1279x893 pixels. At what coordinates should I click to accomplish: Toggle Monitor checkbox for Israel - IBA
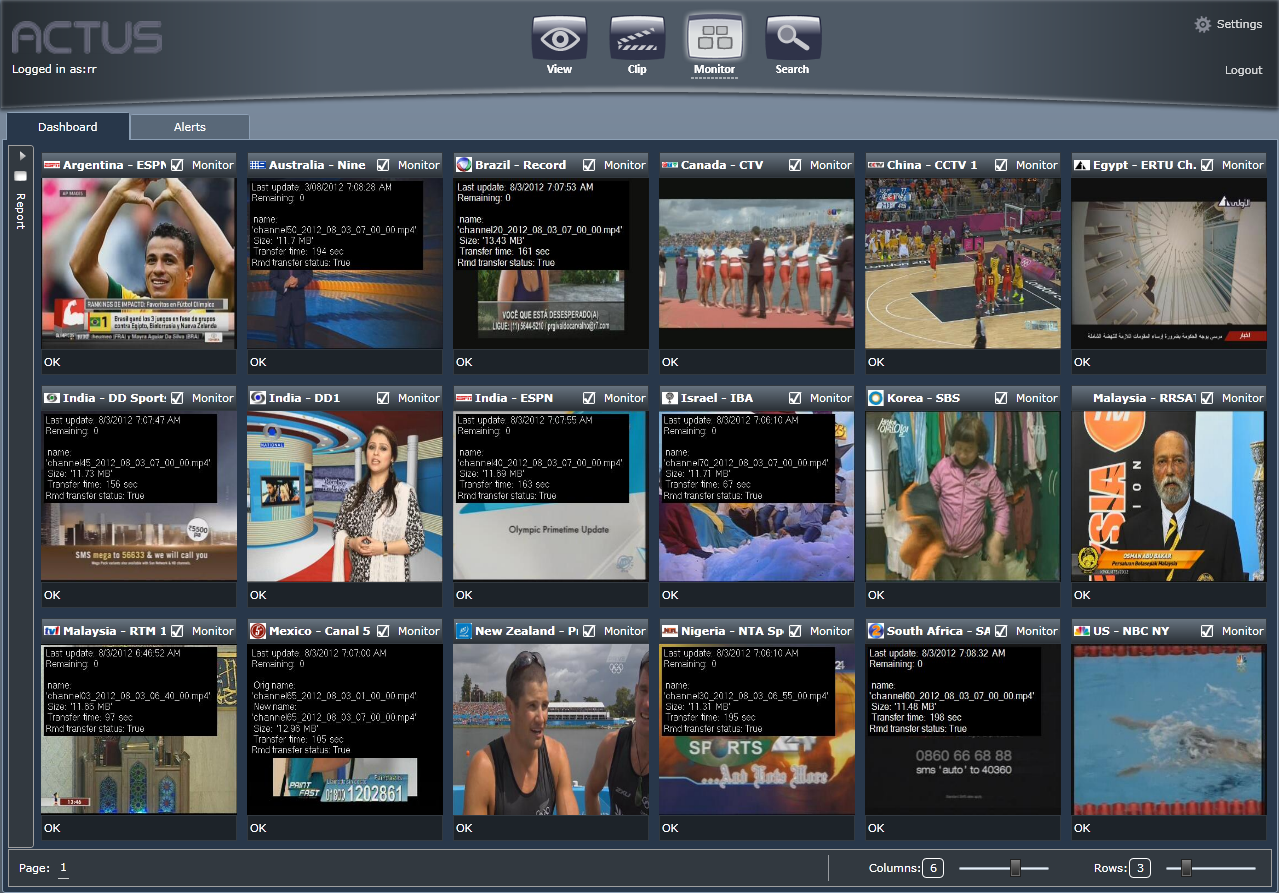[x=795, y=398]
